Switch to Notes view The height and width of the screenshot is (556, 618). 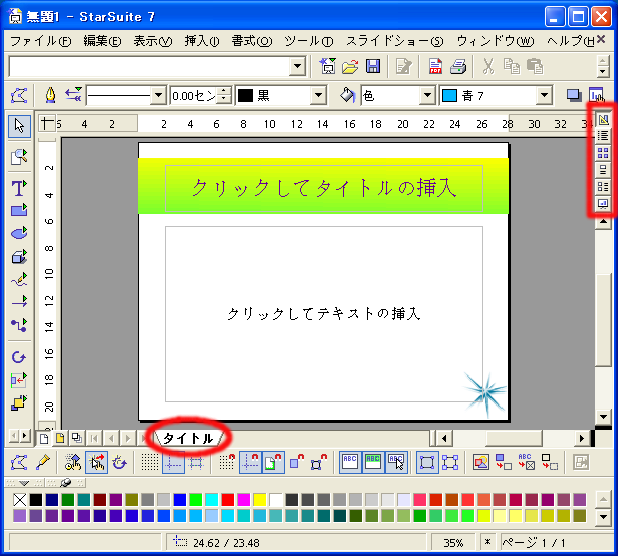(x=603, y=170)
